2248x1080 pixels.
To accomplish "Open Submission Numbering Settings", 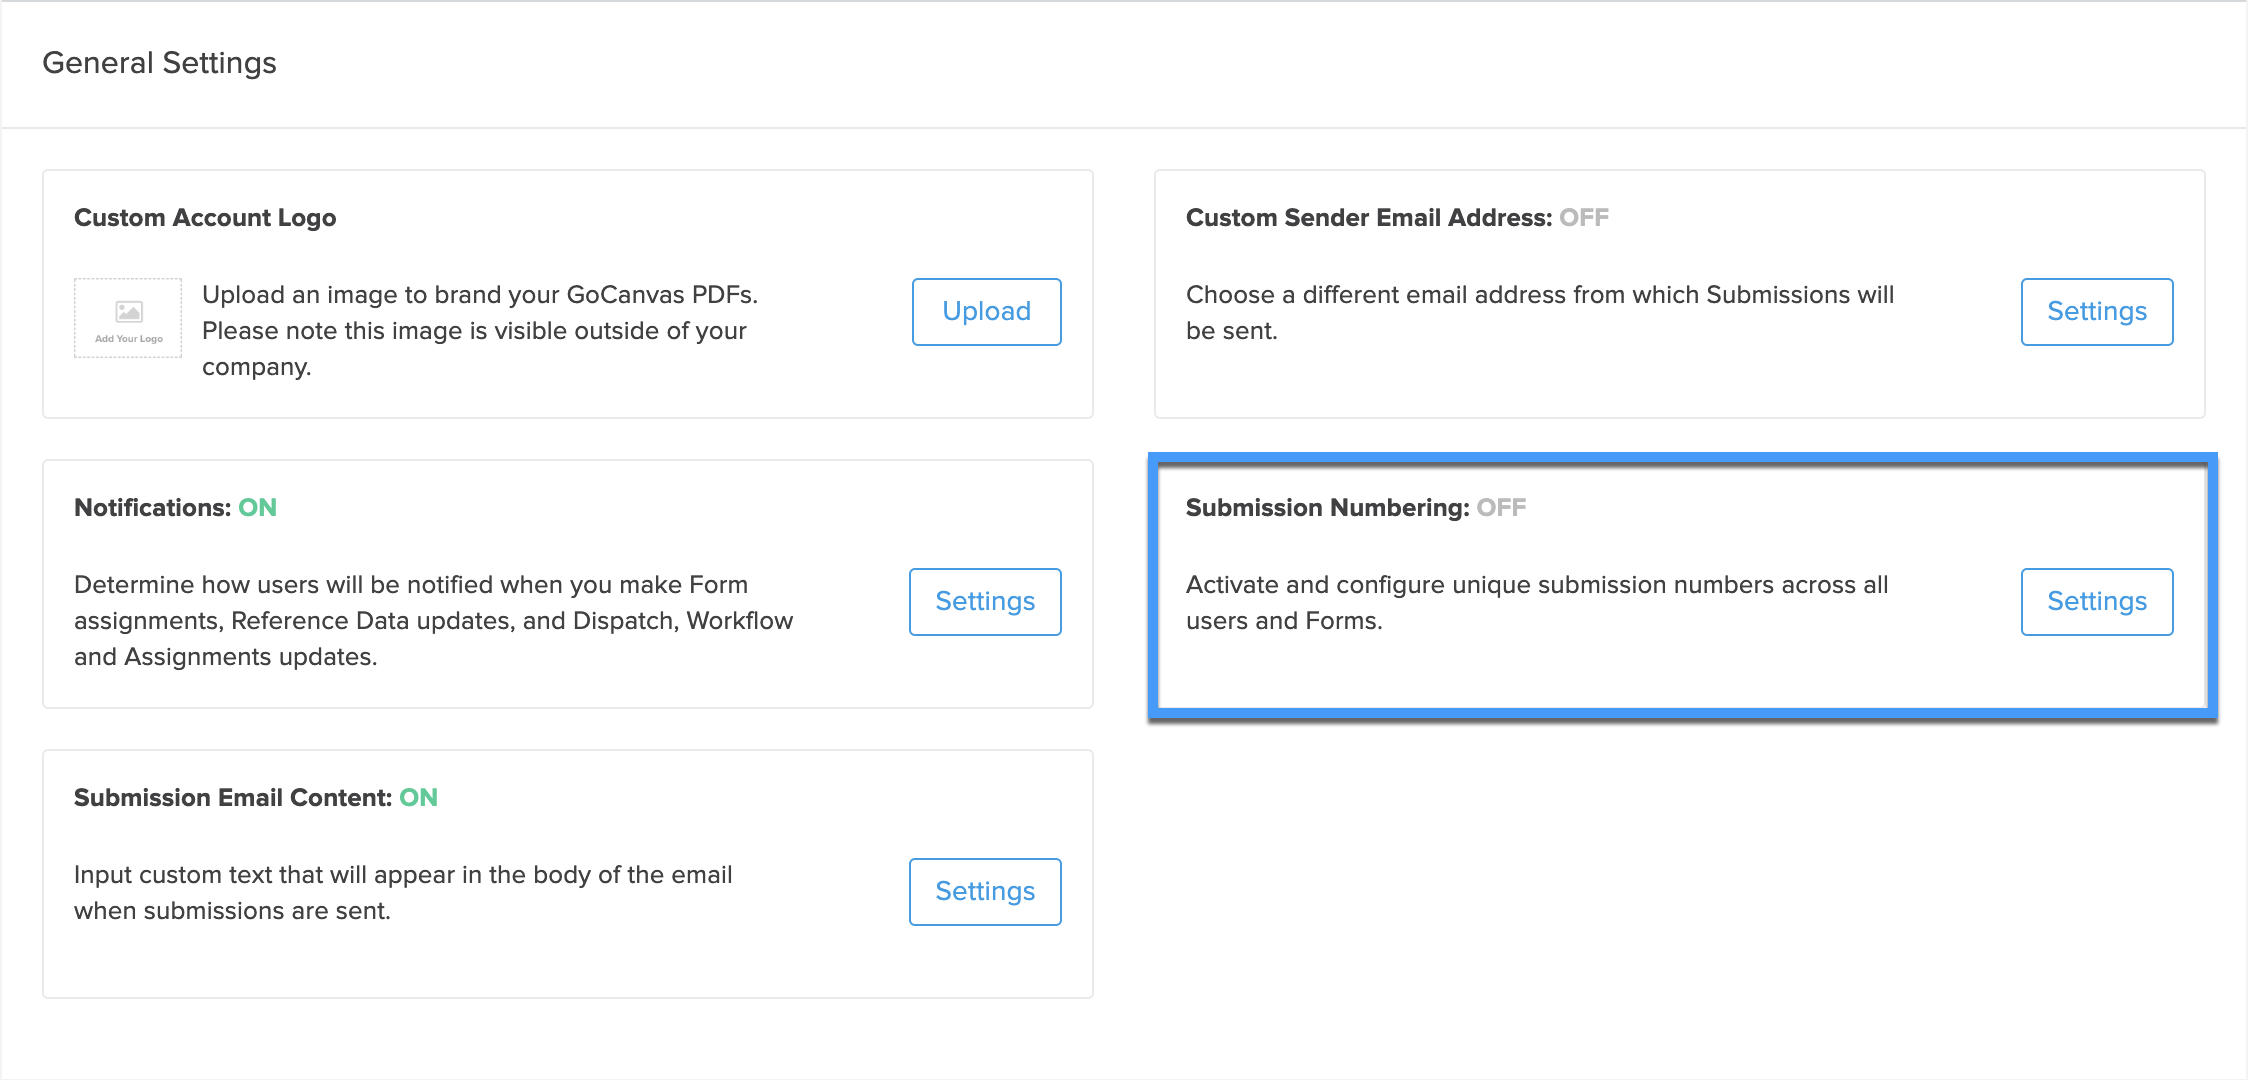I will [2097, 602].
